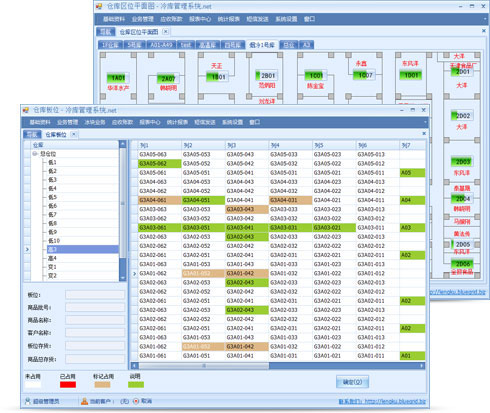Select green cell G3A05-062
490x413 pixels.
tap(160, 164)
